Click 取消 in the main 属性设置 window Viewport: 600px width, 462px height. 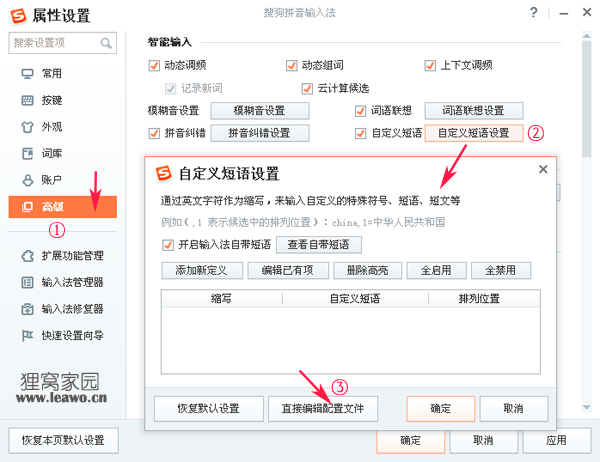pos(484,441)
